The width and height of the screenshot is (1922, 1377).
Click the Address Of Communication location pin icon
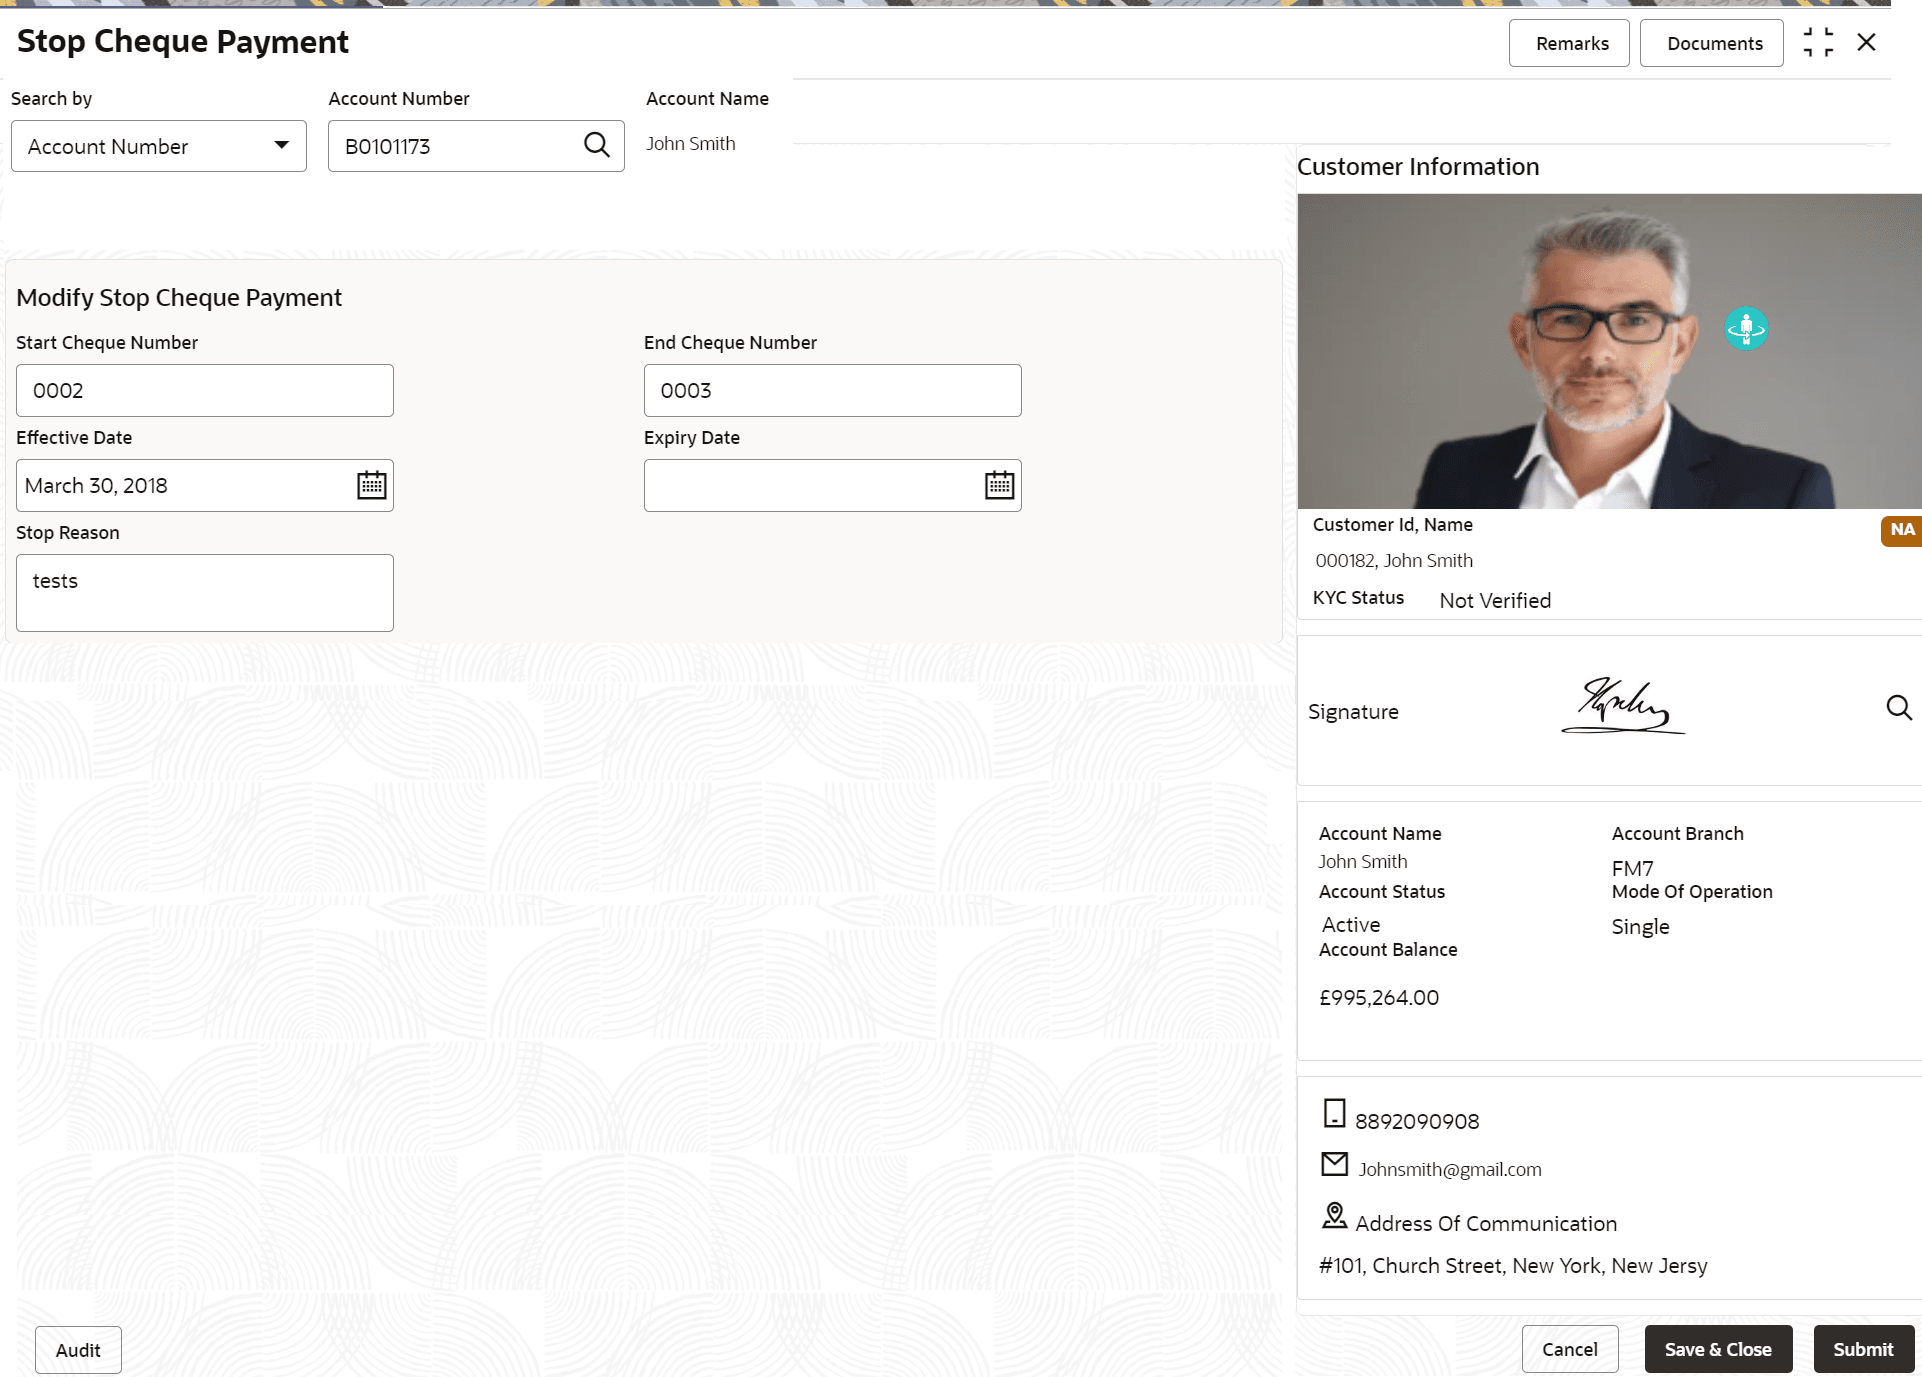tap(1334, 1215)
